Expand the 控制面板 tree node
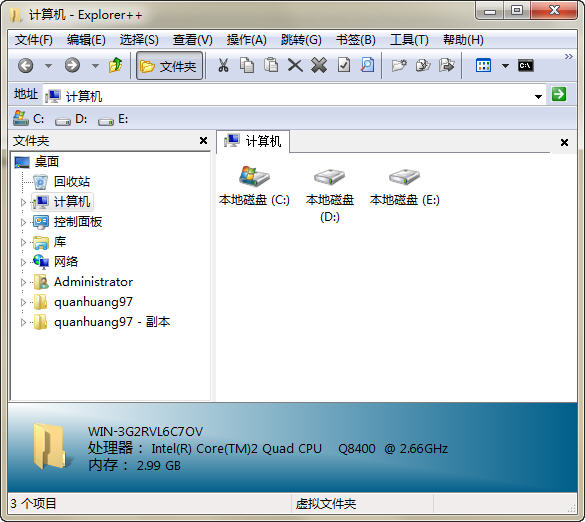 (x=23, y=222)
